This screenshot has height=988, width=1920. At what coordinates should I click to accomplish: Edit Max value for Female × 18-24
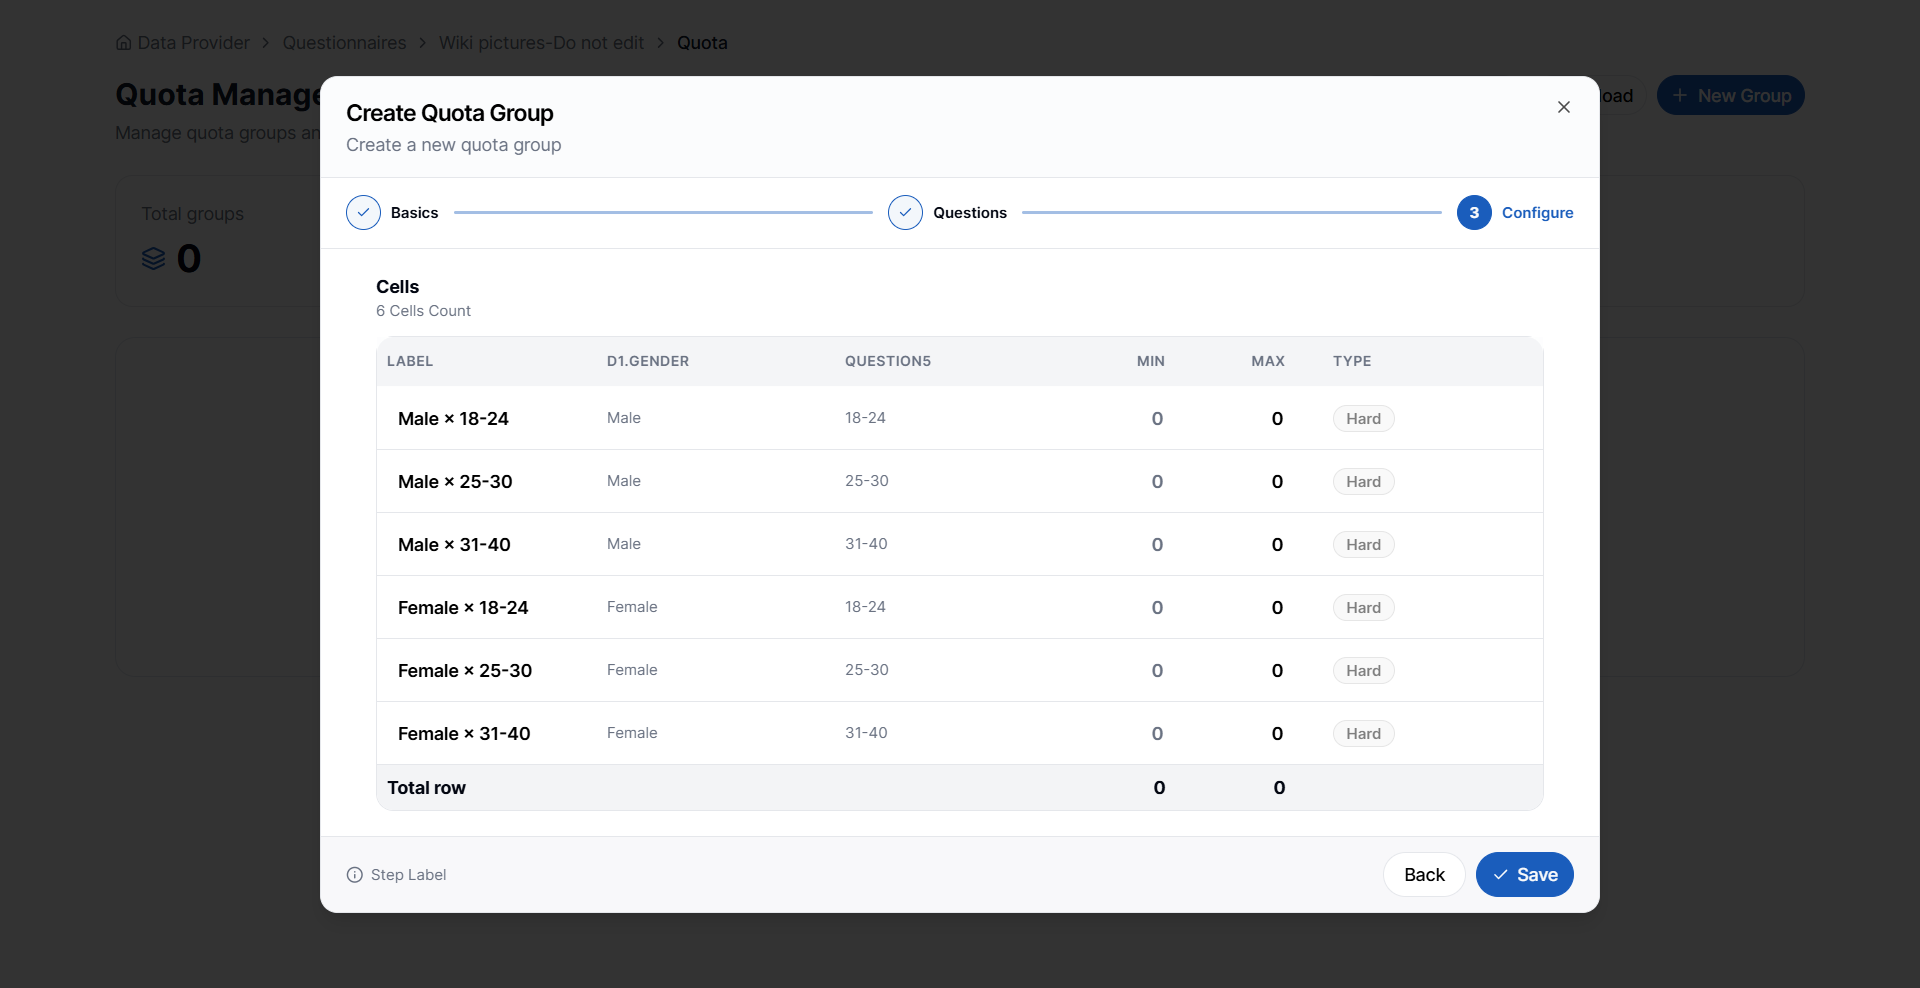point(1277,608)
